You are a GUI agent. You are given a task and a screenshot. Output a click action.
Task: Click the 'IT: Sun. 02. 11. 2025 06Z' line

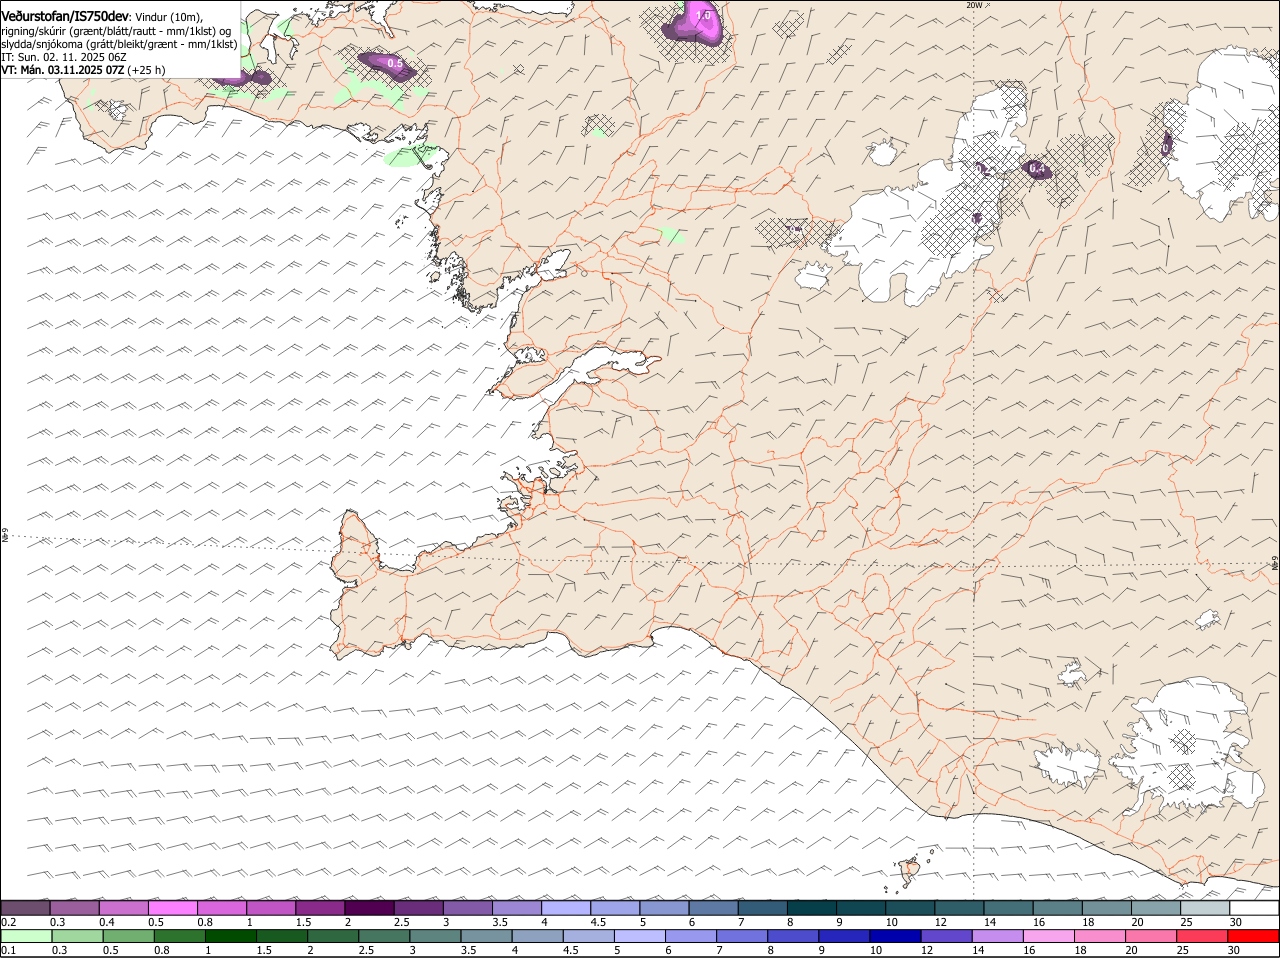(63, 57)
